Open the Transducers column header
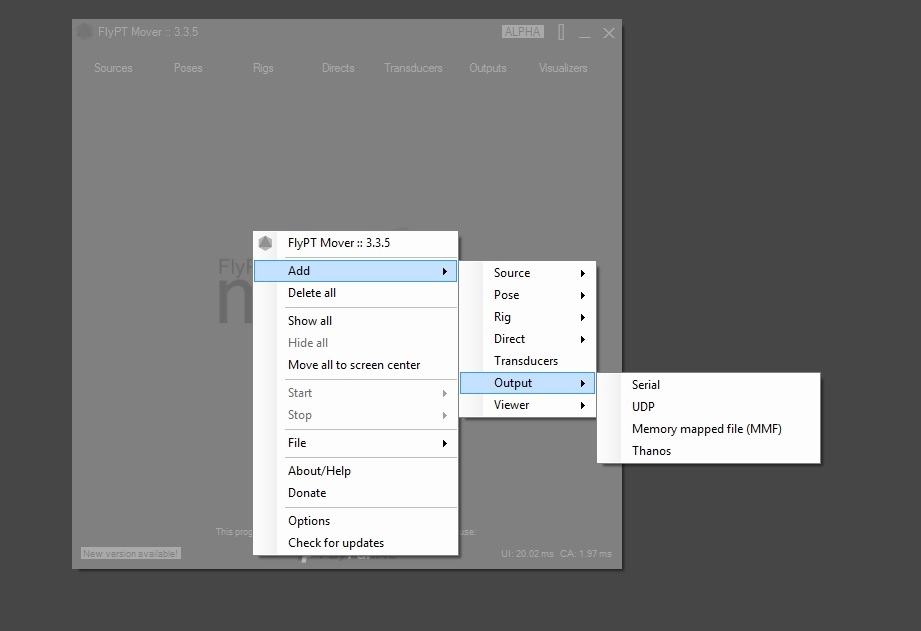 pyautogui.click(x=414, y=68)
